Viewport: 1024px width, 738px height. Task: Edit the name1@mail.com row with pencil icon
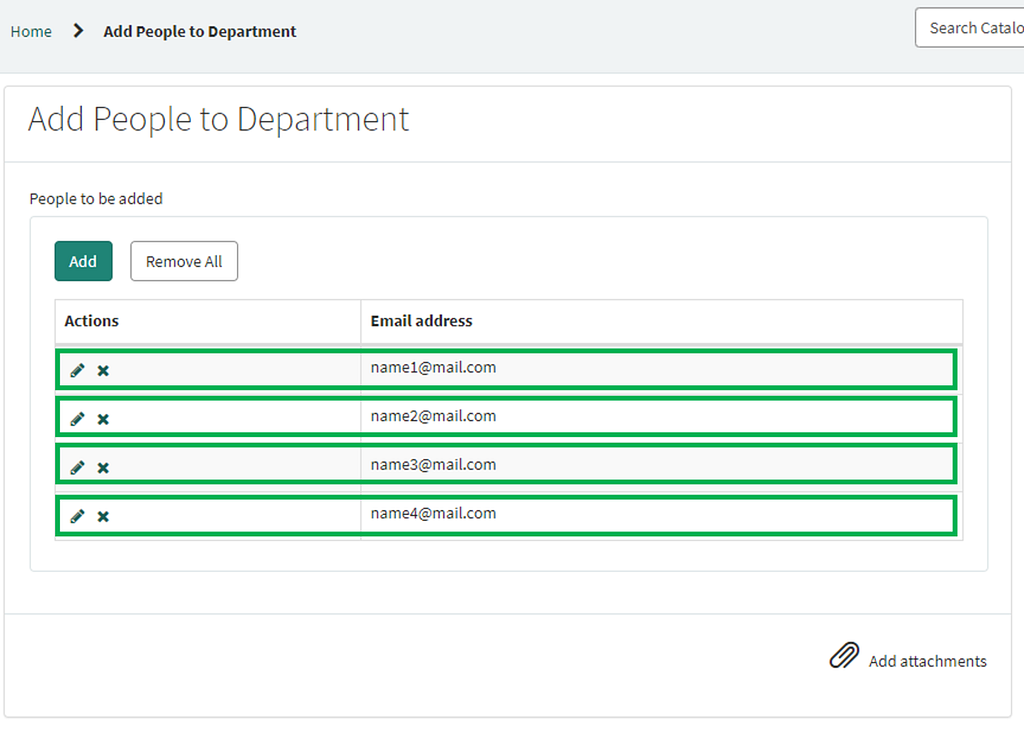(x=77, y=370)
